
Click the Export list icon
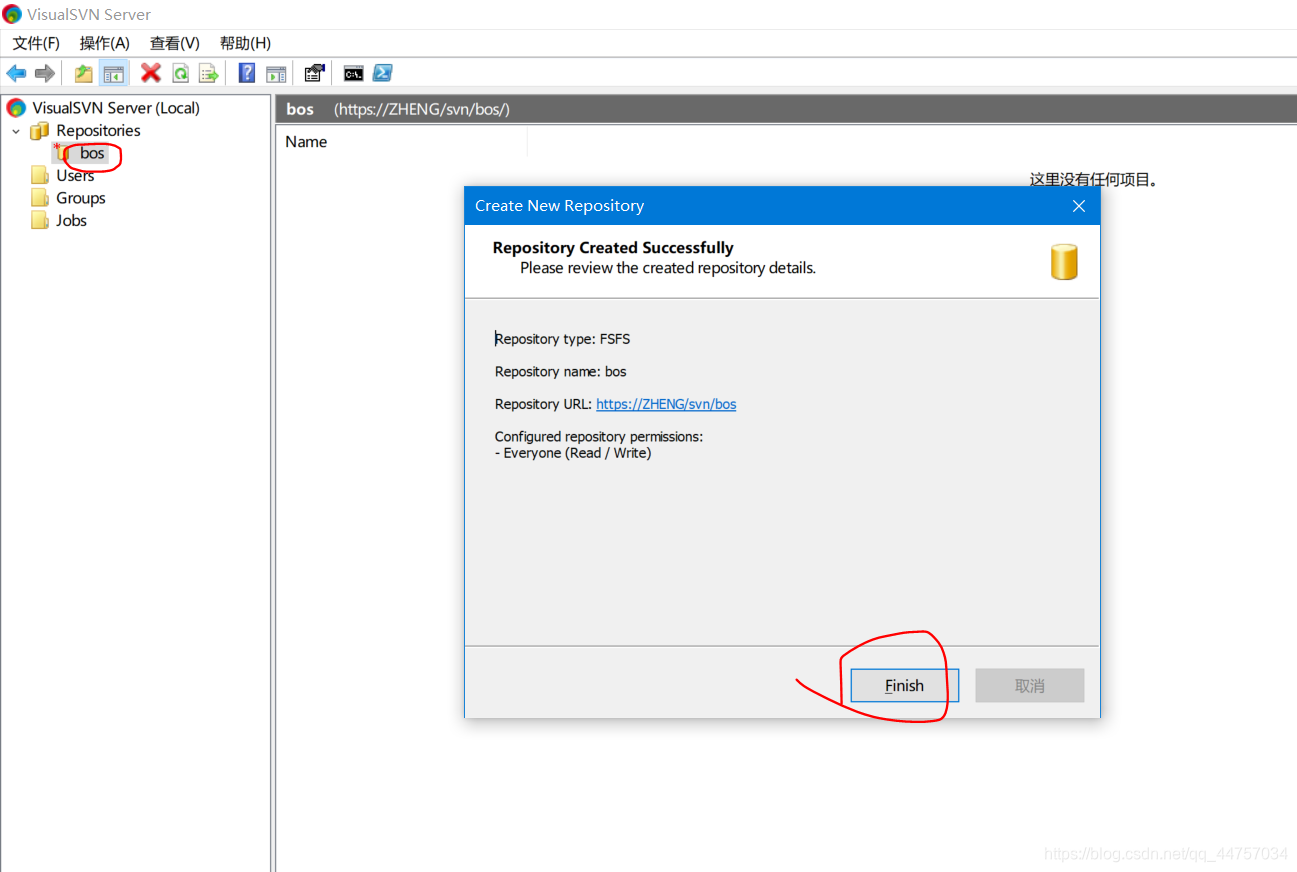(x=208, y=73)
